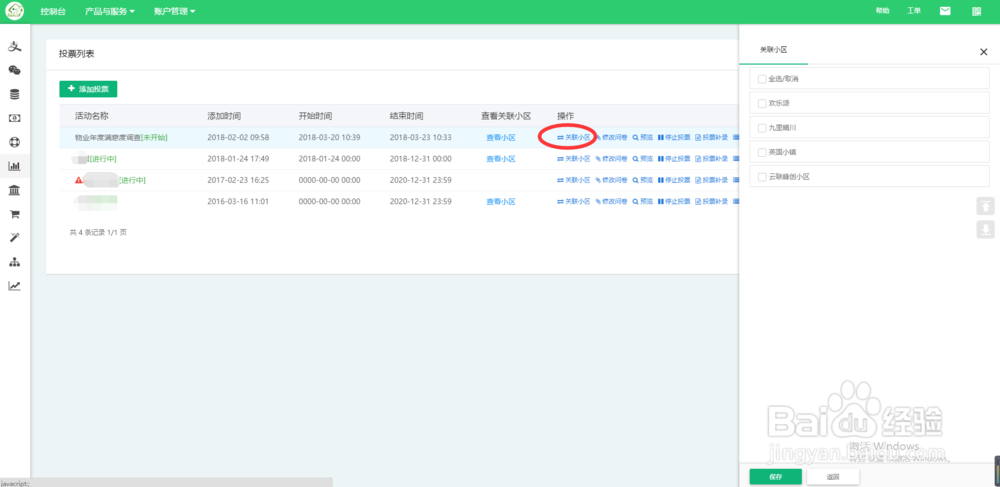
Task: Open the WeChat icon in the left sidebar
Action: (x=14, y=70)
